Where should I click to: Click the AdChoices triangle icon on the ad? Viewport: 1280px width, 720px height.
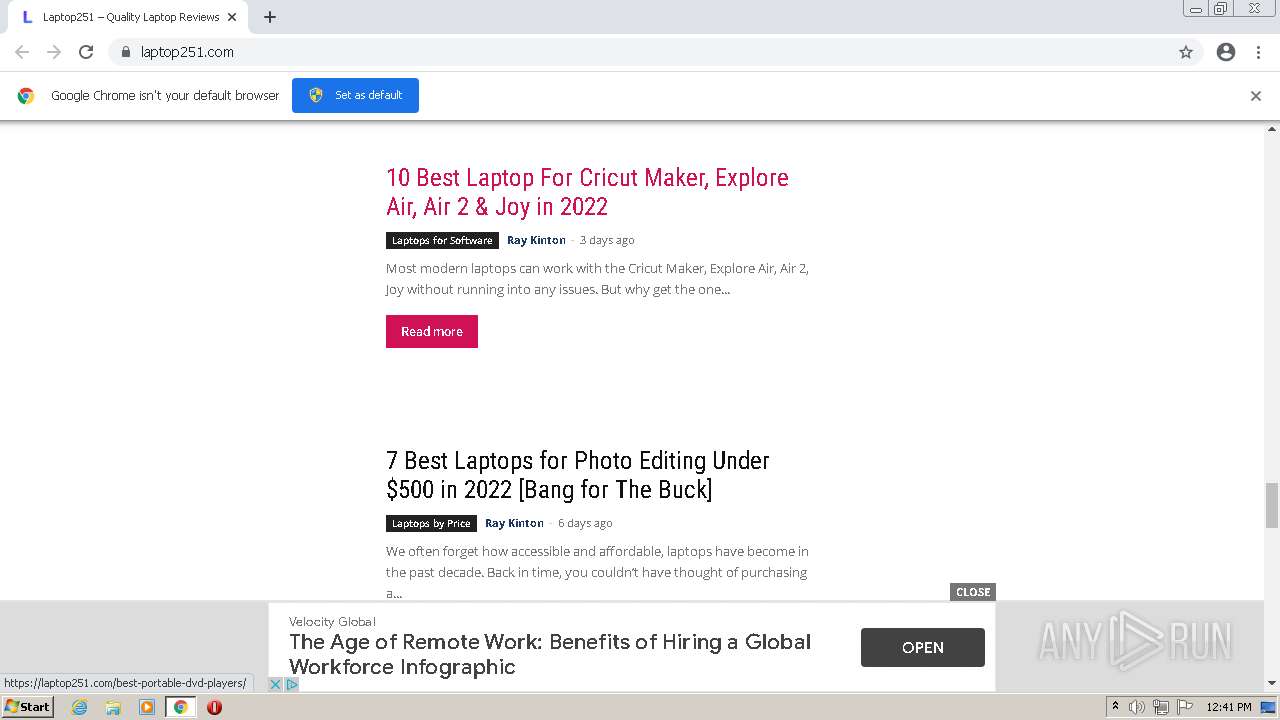click(292, 684)
